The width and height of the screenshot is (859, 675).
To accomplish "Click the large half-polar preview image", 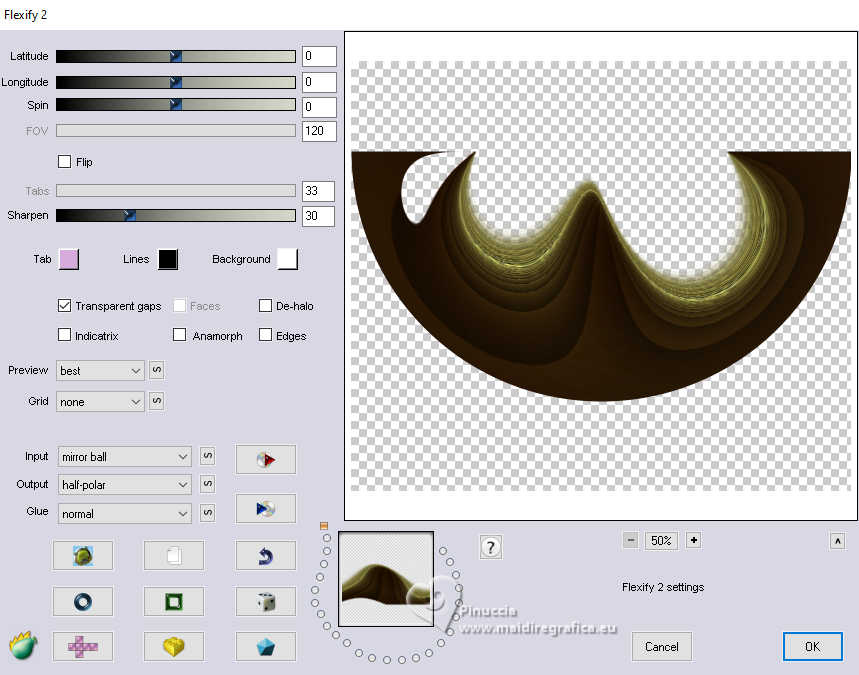I will coord(600,276).
